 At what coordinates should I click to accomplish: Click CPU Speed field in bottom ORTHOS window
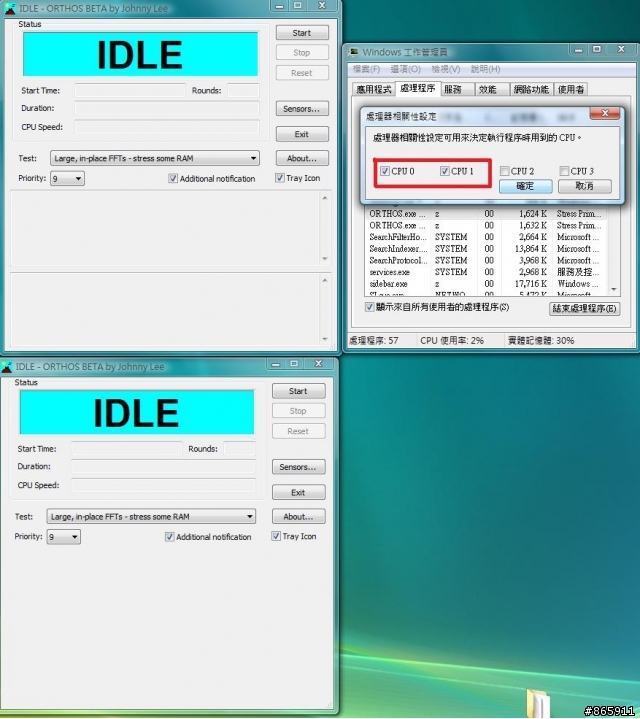(163, 485)
